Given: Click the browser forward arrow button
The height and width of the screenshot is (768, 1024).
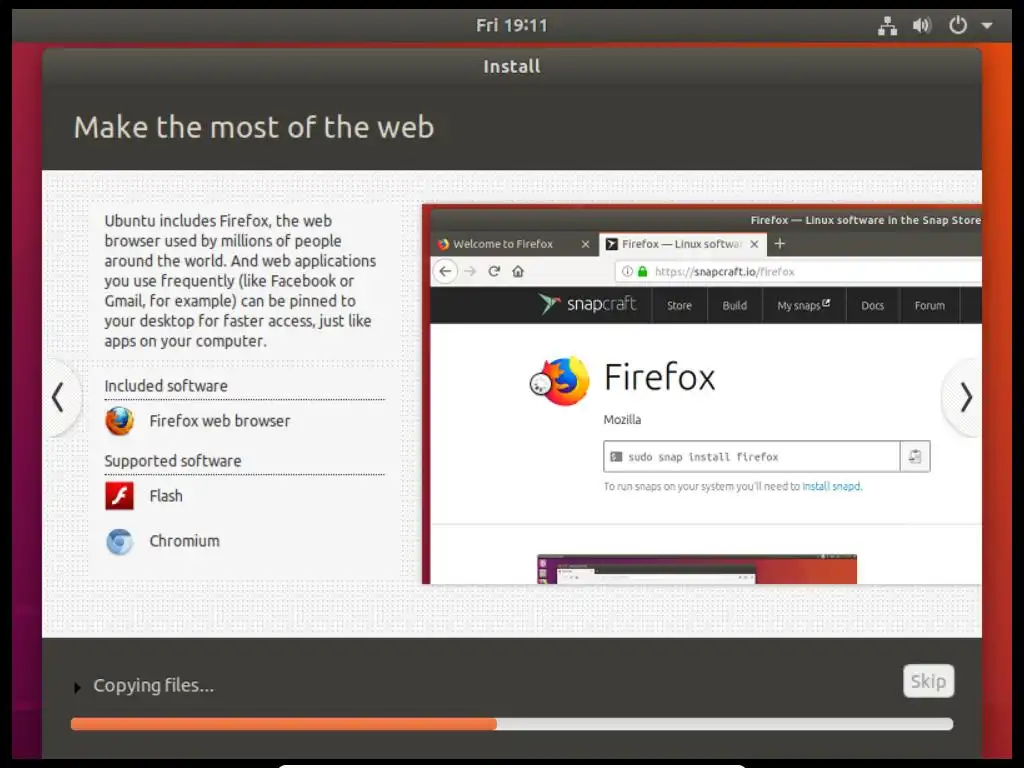Looking at the screenshot, I should [x=470, y=272].
